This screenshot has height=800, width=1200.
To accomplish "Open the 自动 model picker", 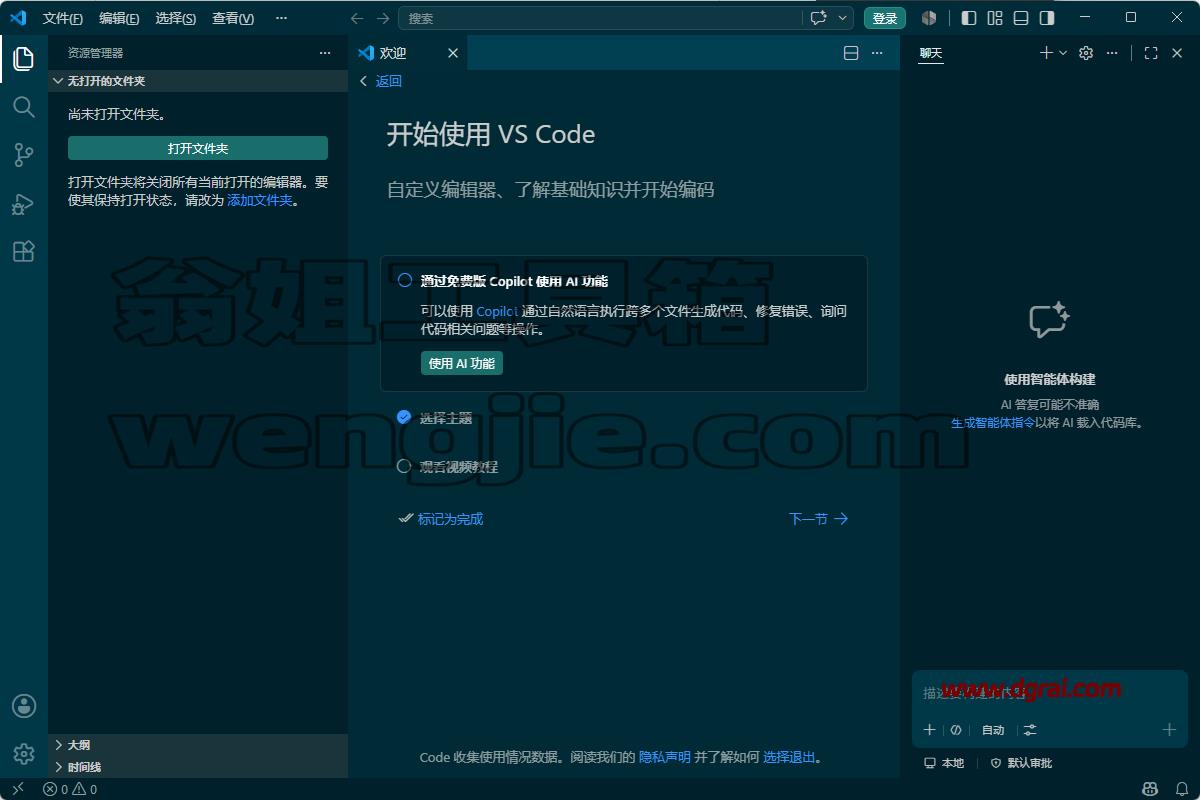I will (993, 730).
